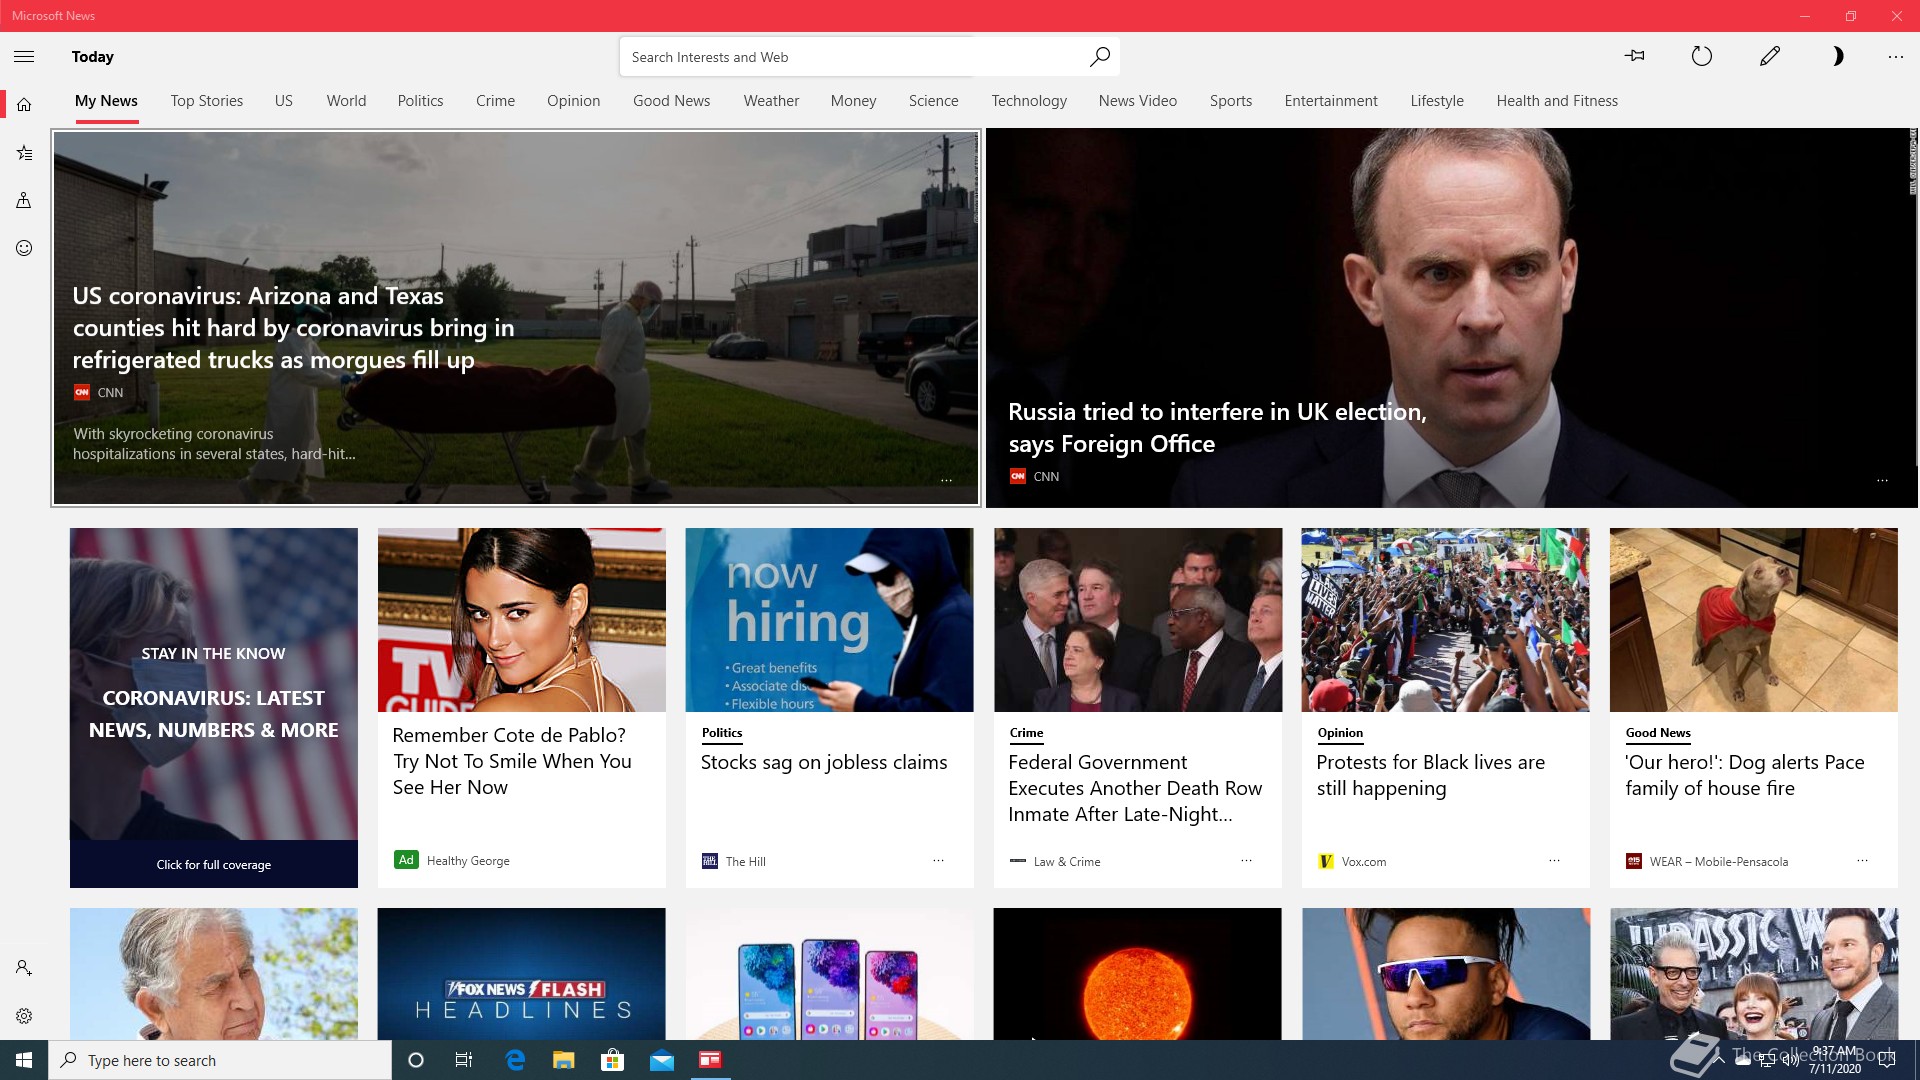Screen dimensions: 1920x1080
Task: Open Cortana from the taskbar
Action: pyautogui.click(x=416, y=1060)
